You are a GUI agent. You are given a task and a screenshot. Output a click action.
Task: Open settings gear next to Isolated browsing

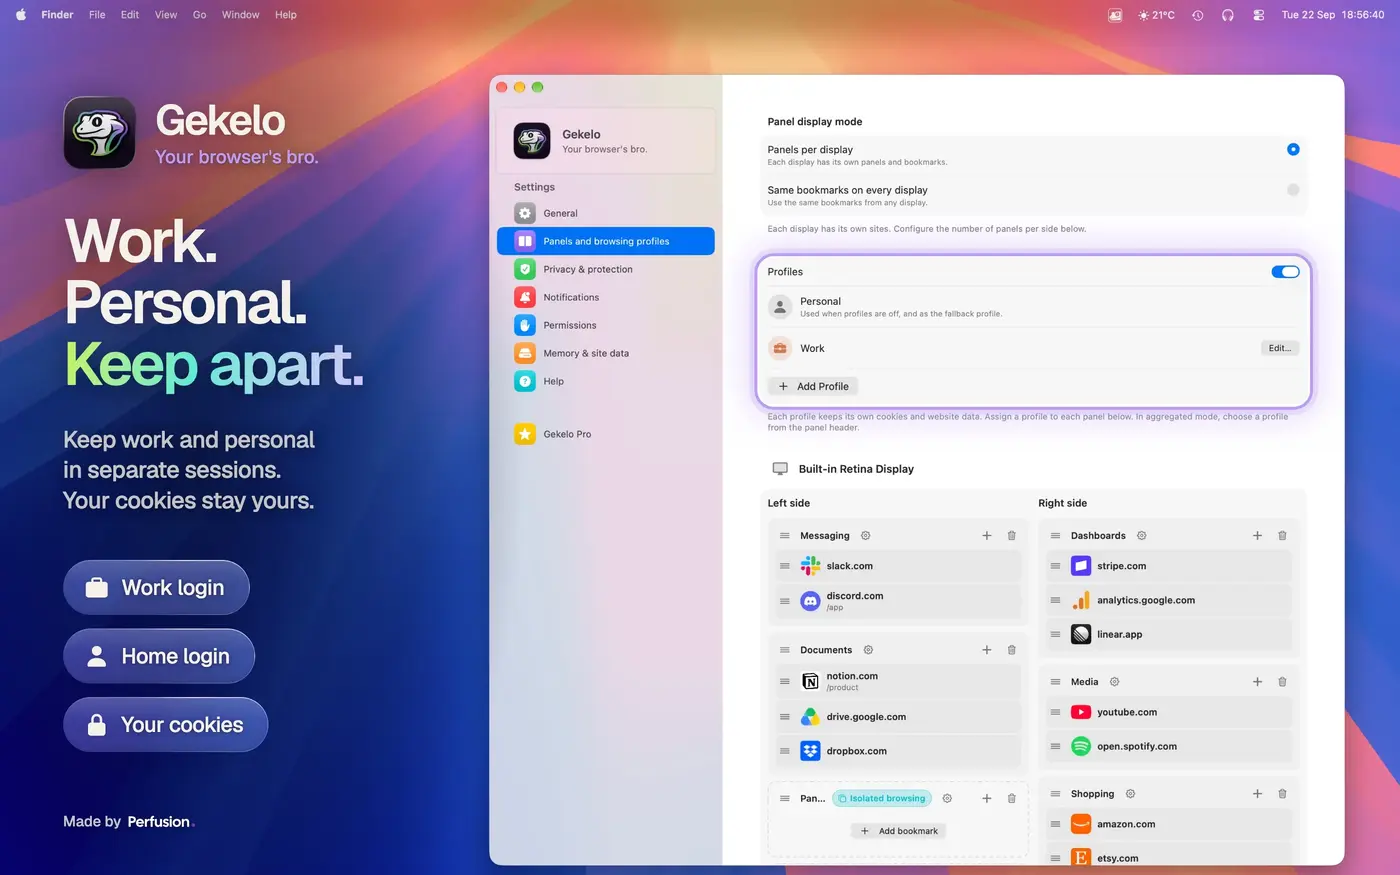tap(947, 798)
